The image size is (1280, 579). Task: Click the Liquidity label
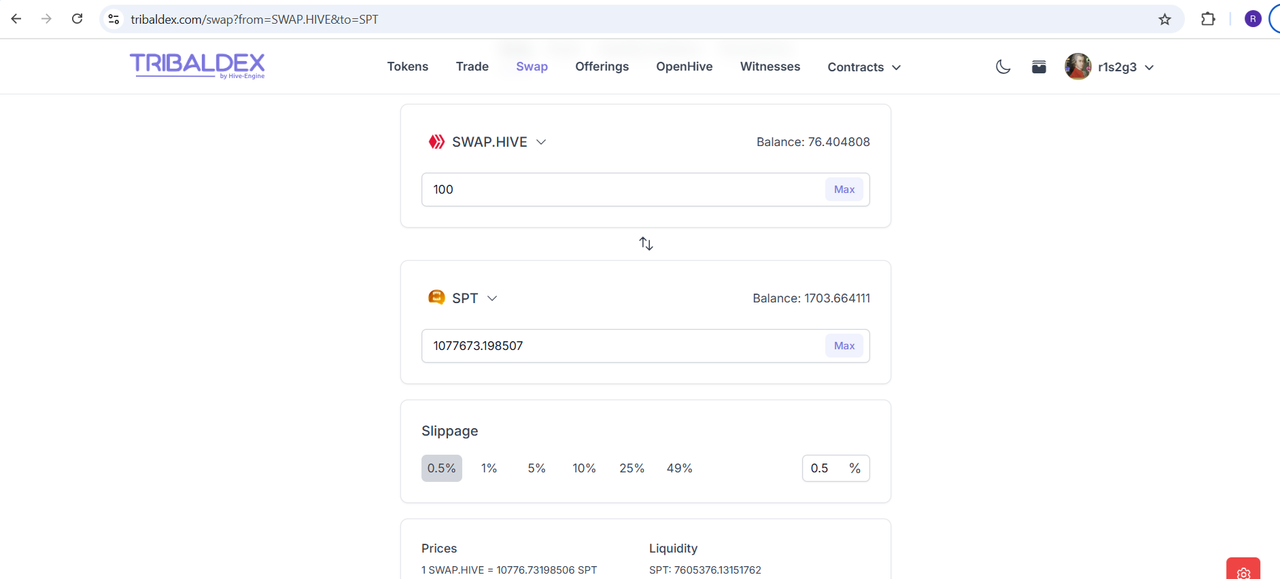[673, 548]
